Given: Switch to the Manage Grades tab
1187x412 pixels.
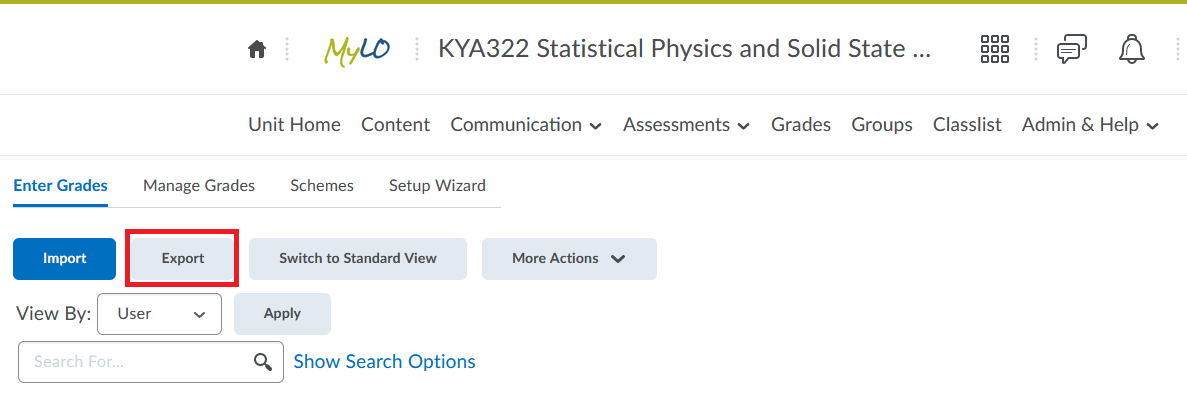Looking at the screenshot, I should point(199,186).
